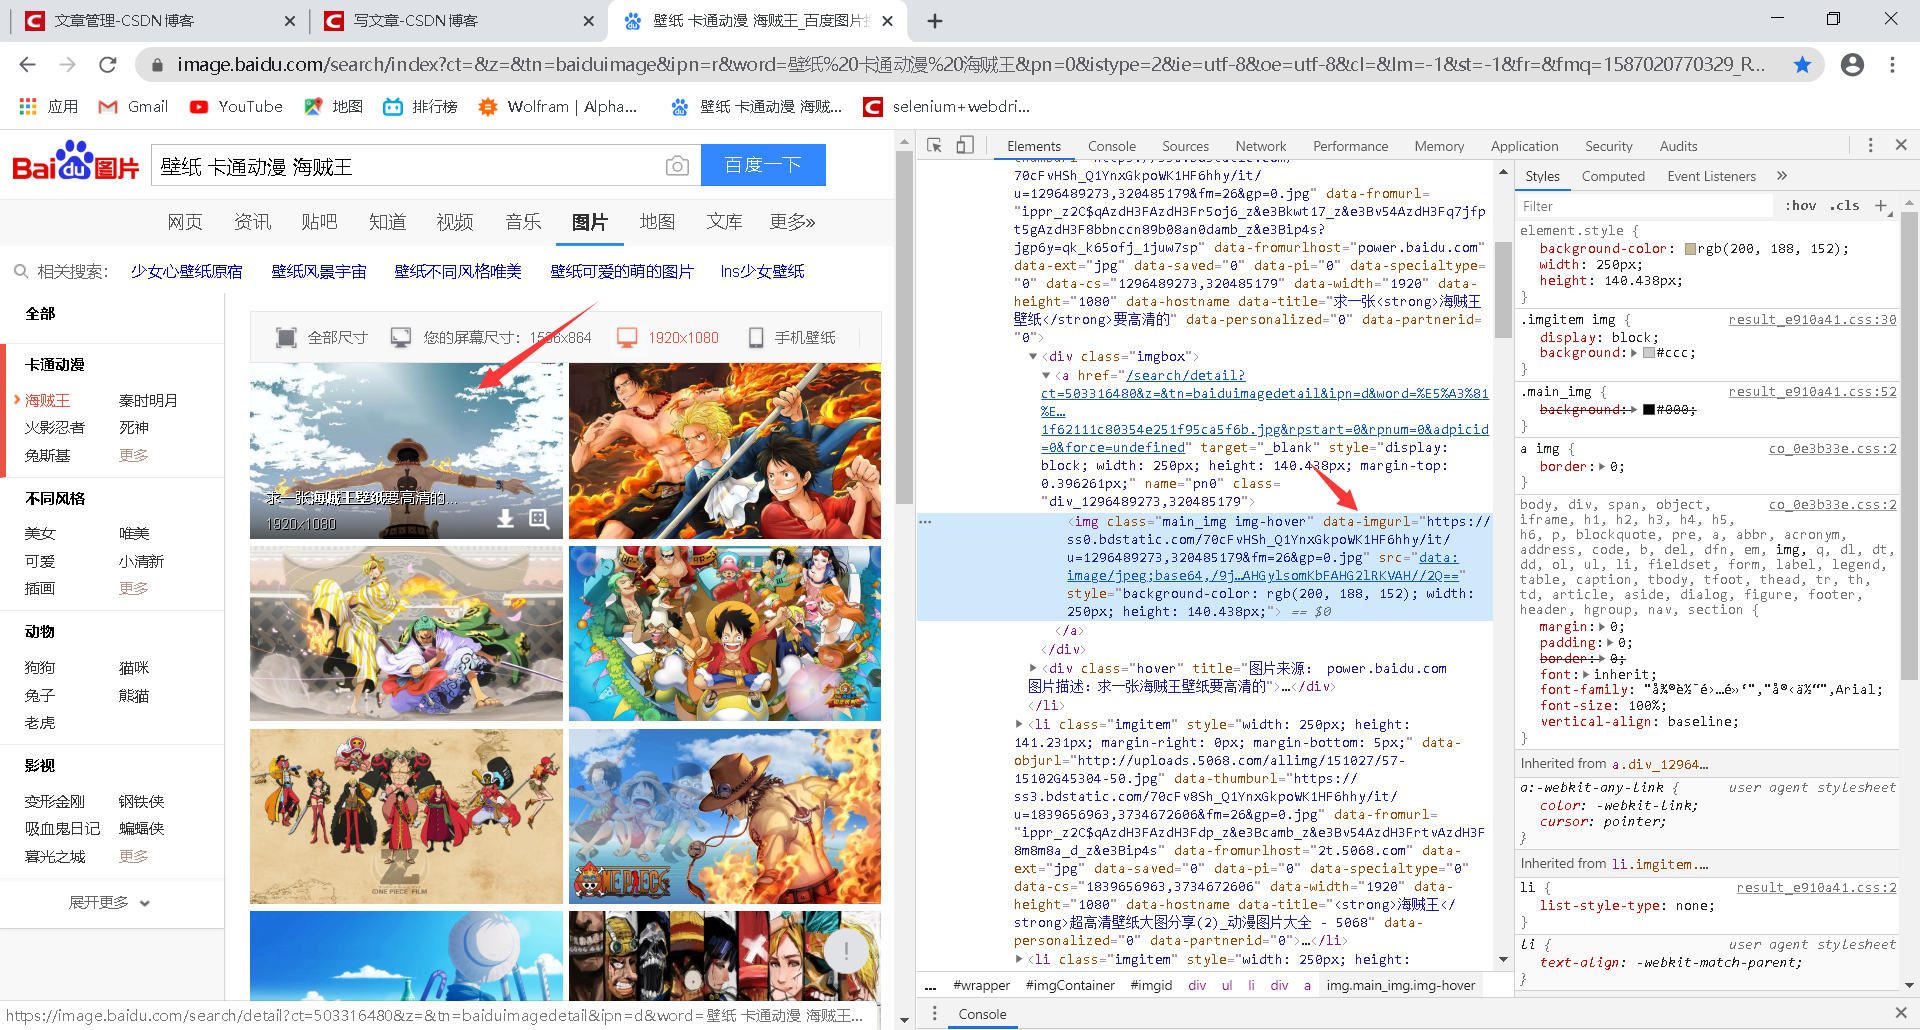The image size is (1920, 1030).
Task: Collapse the div class="imgbox" node
Action: [x=1033, y=357]
